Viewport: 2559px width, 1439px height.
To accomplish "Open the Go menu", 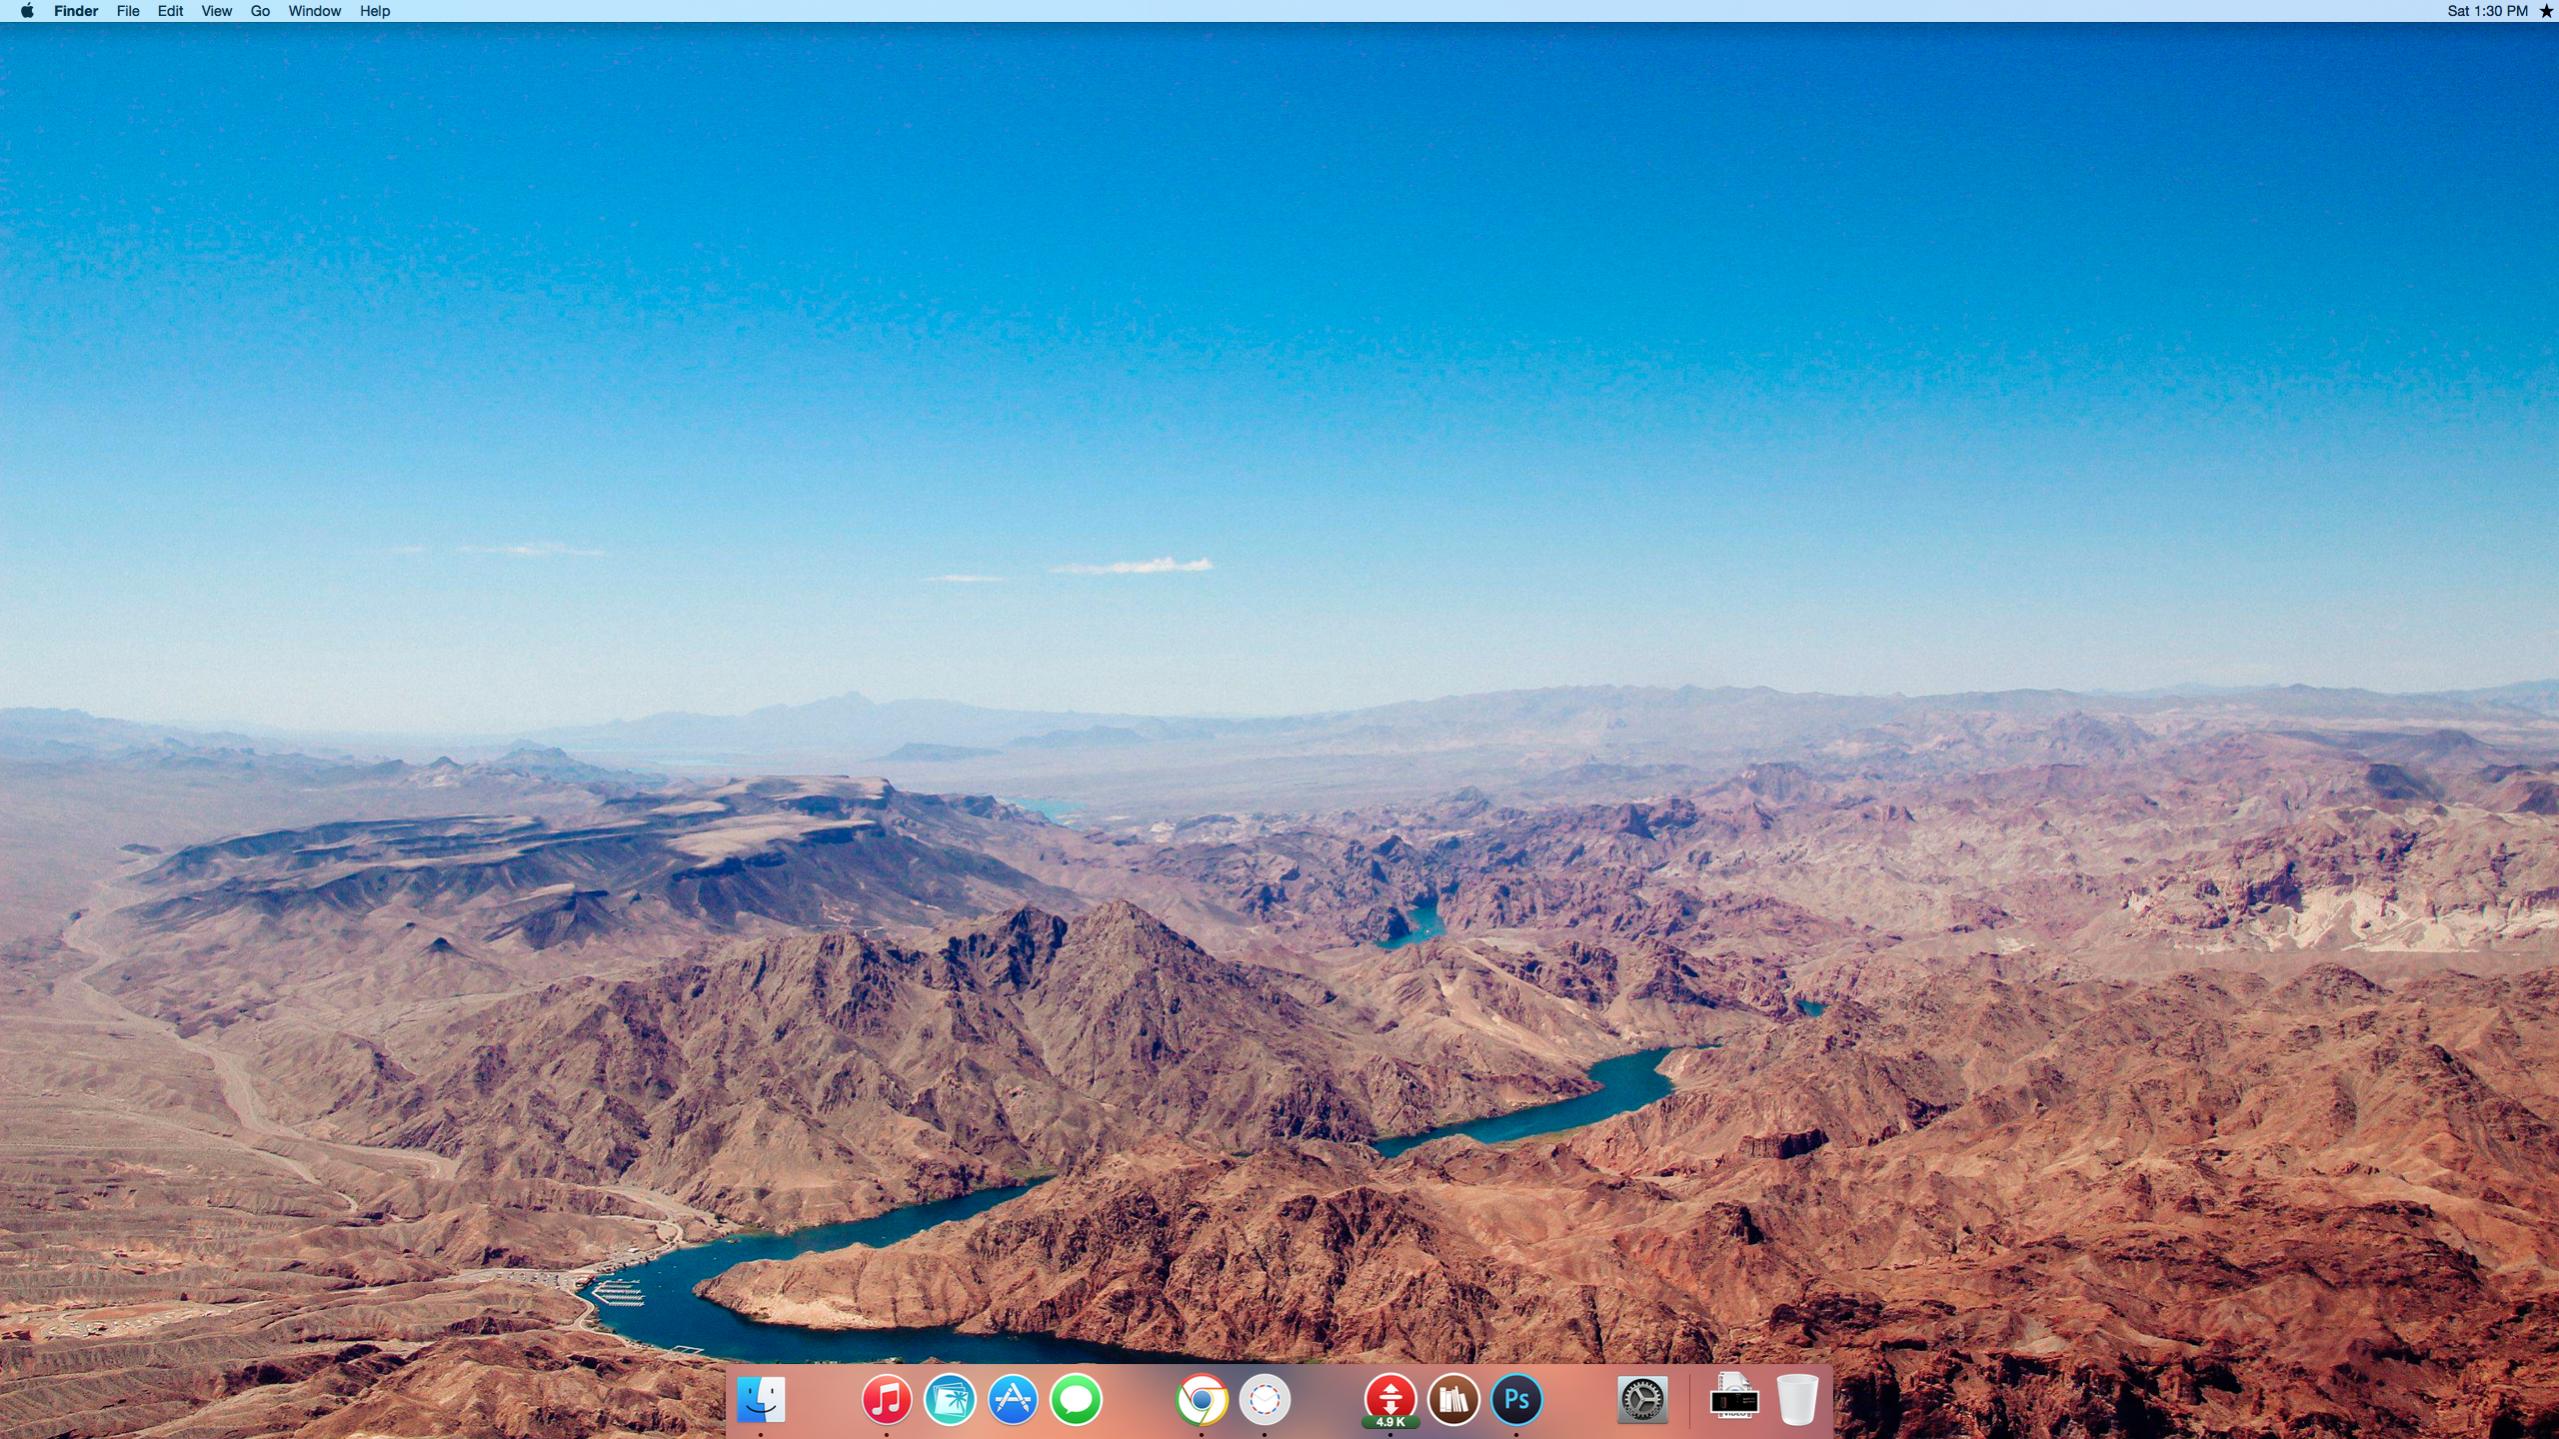I will point(260,11).
